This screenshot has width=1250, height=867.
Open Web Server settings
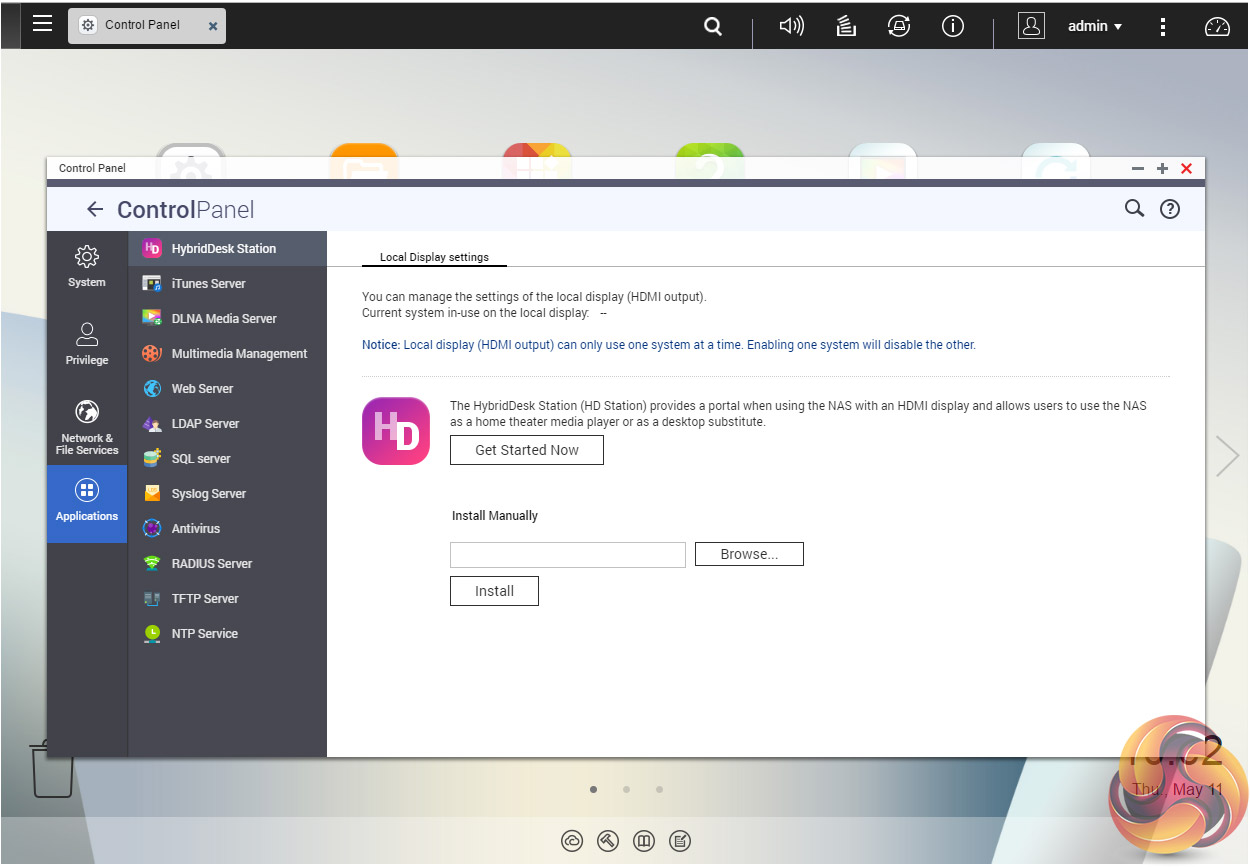[228, 389]
